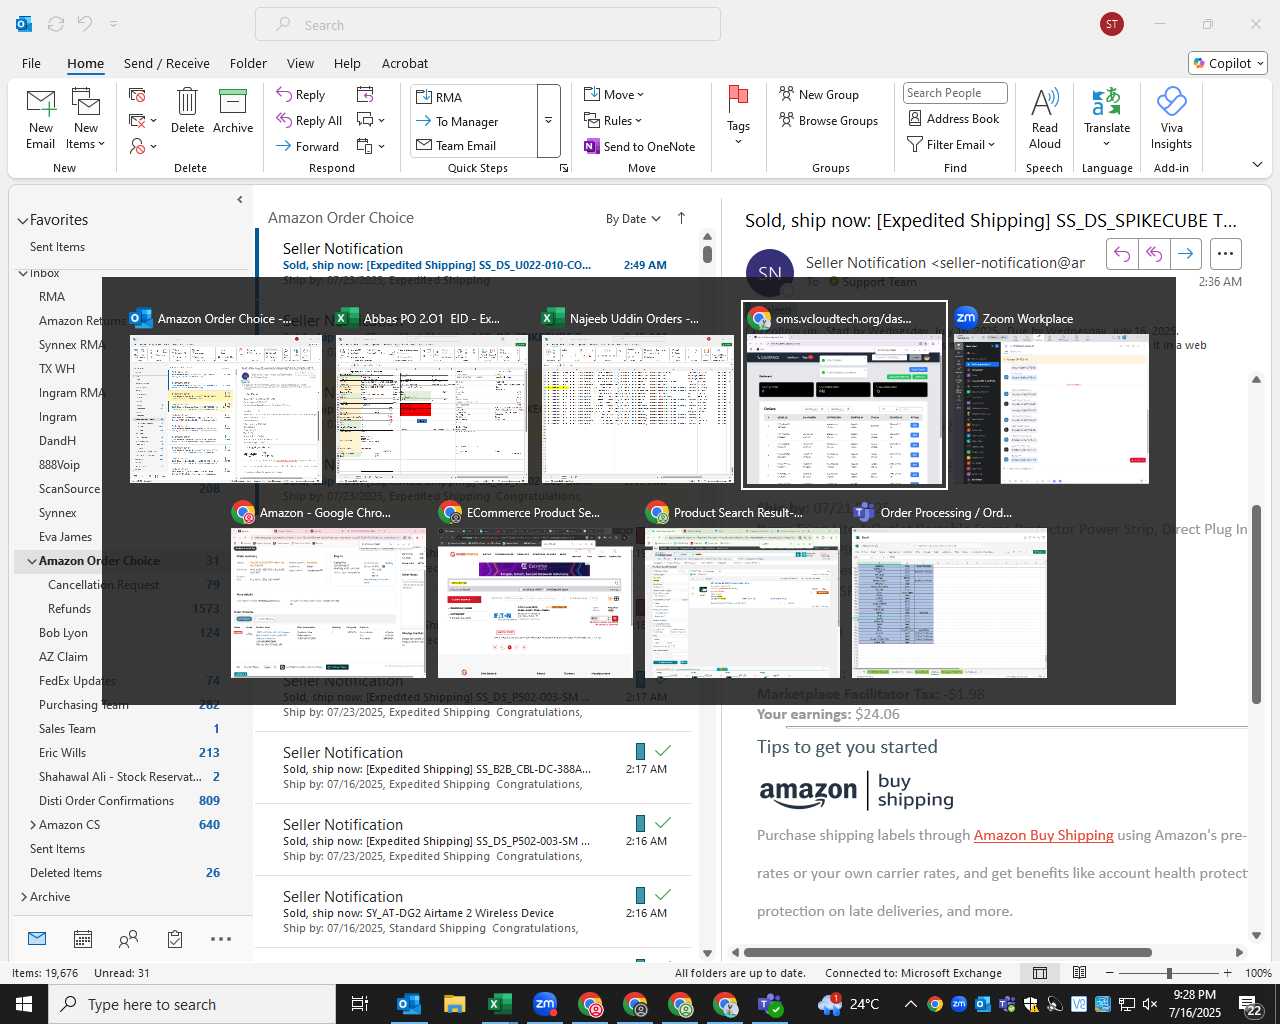Image resolution: width=1280 pixels, height=1024 pixels.
Task: Switch to the Folder tab
Action: point(248,63)
